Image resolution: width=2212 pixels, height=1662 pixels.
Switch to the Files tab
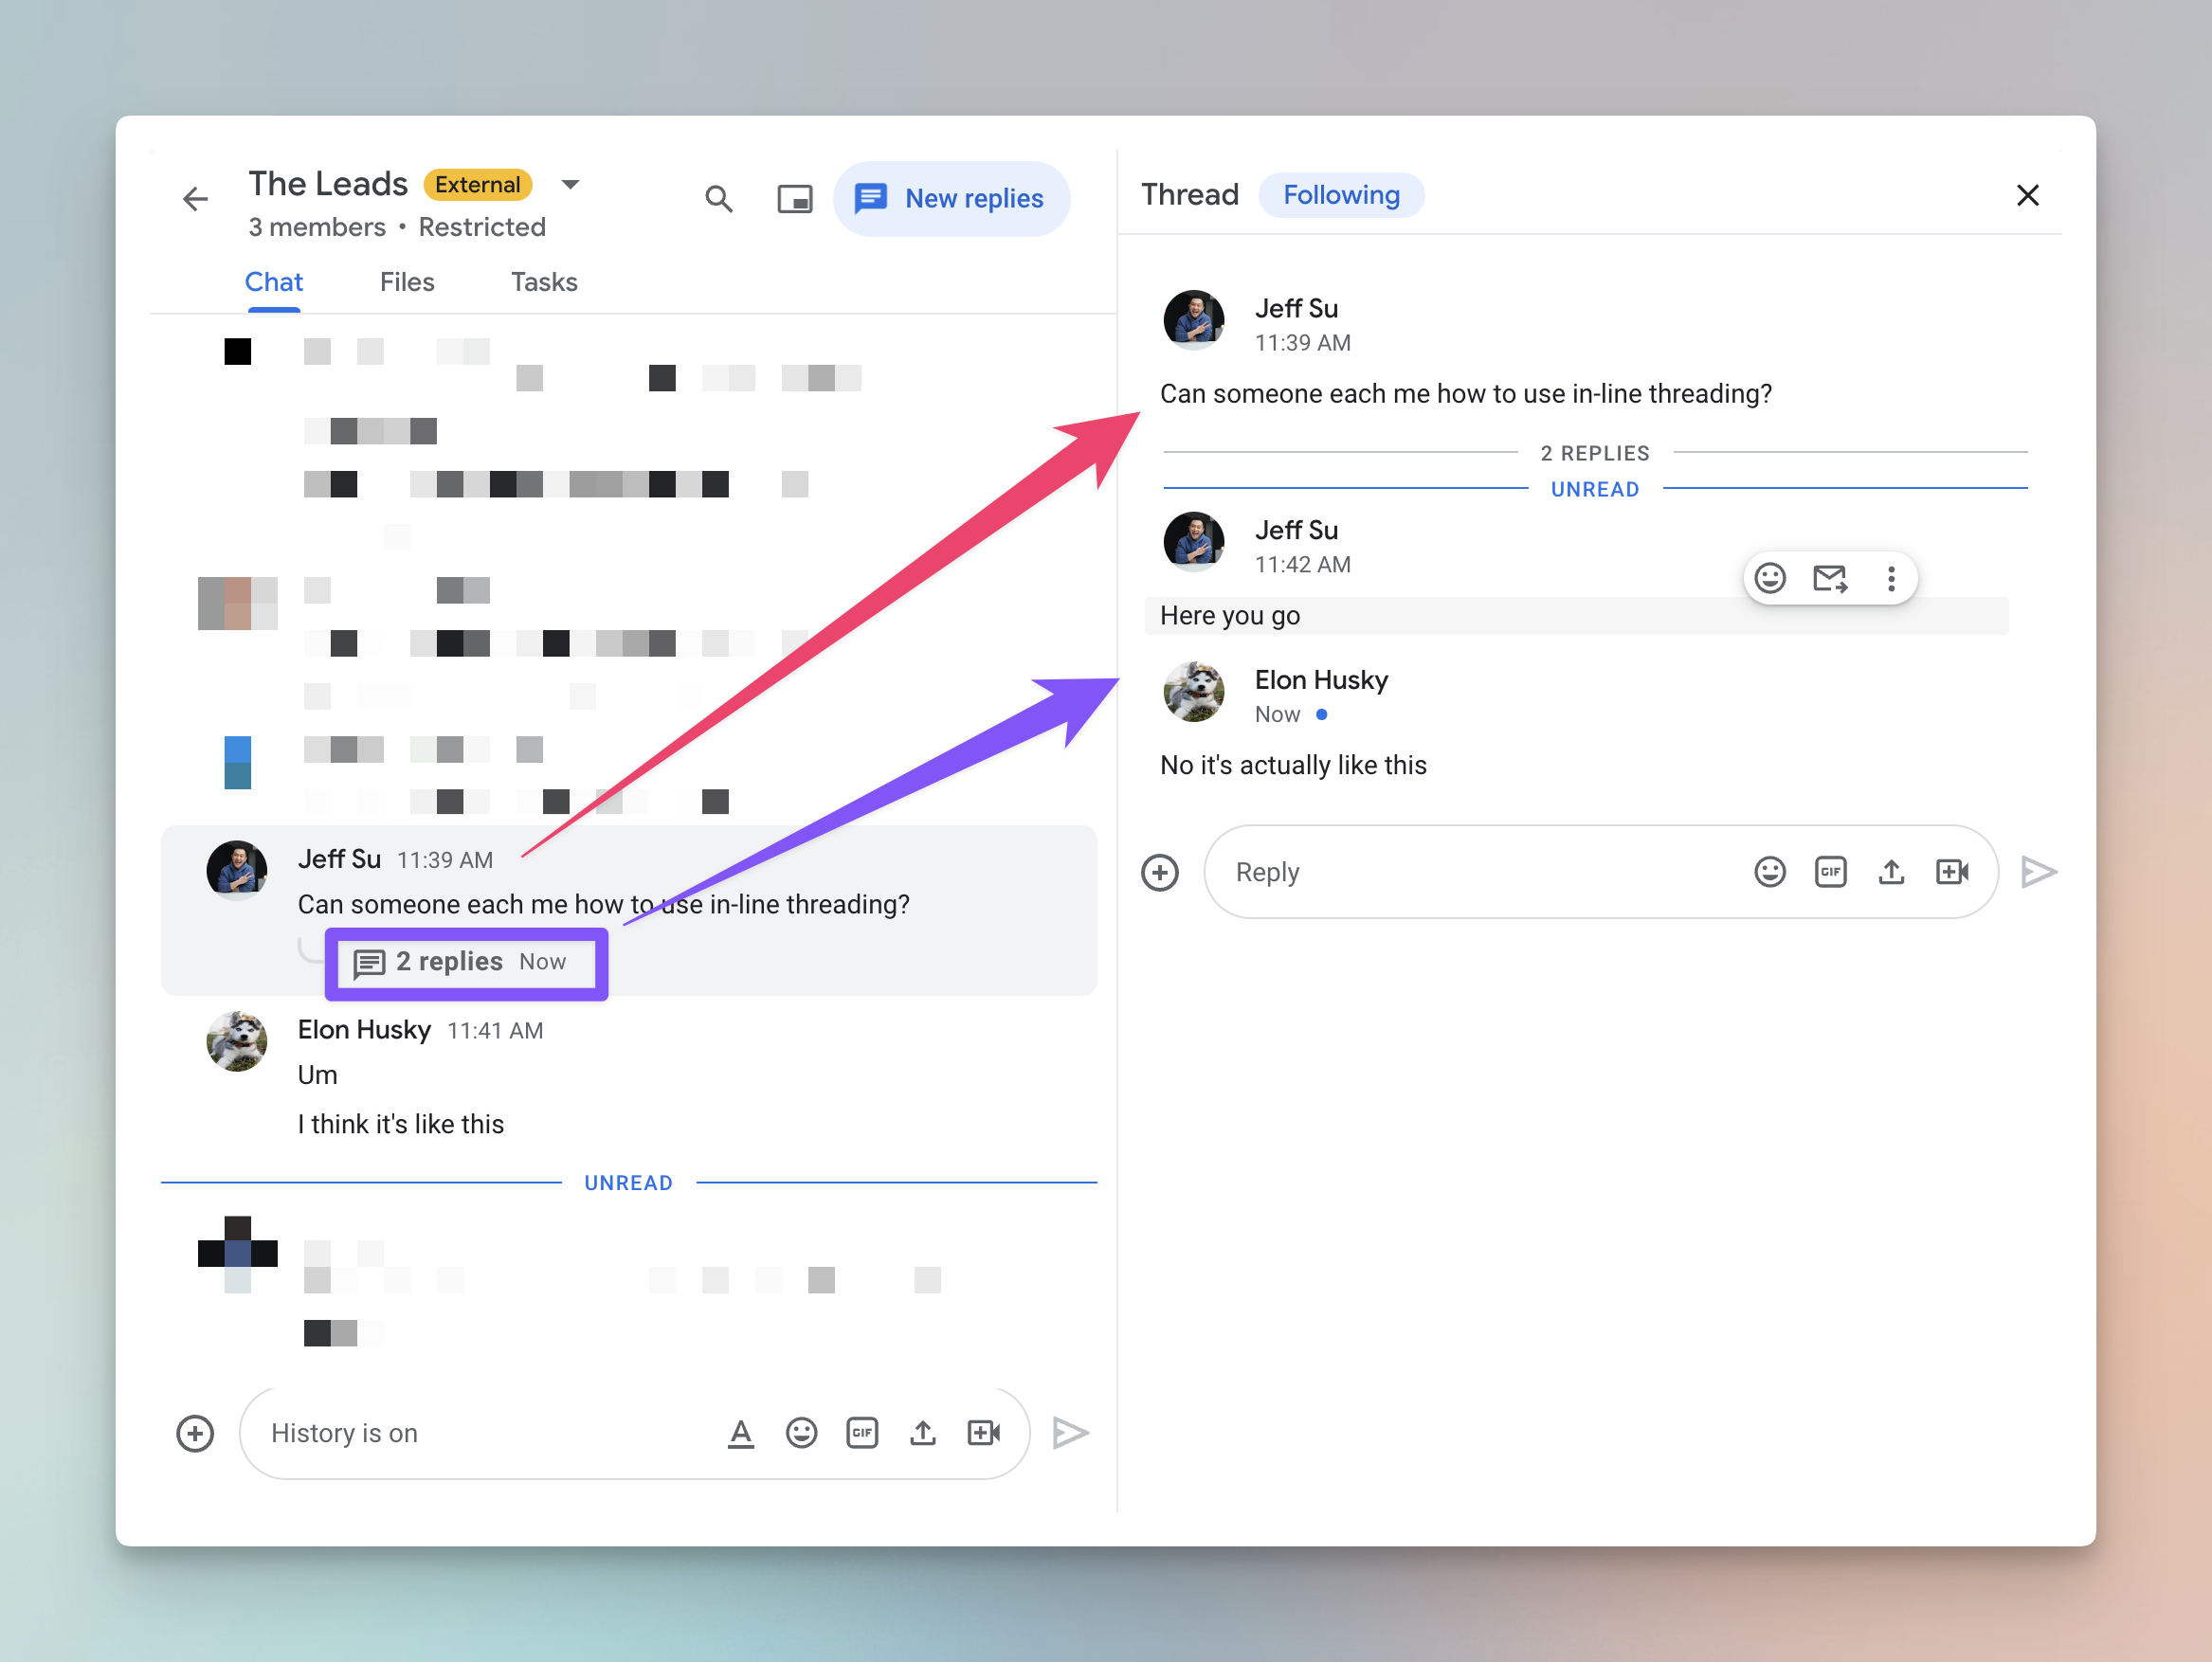click(407, 282)
